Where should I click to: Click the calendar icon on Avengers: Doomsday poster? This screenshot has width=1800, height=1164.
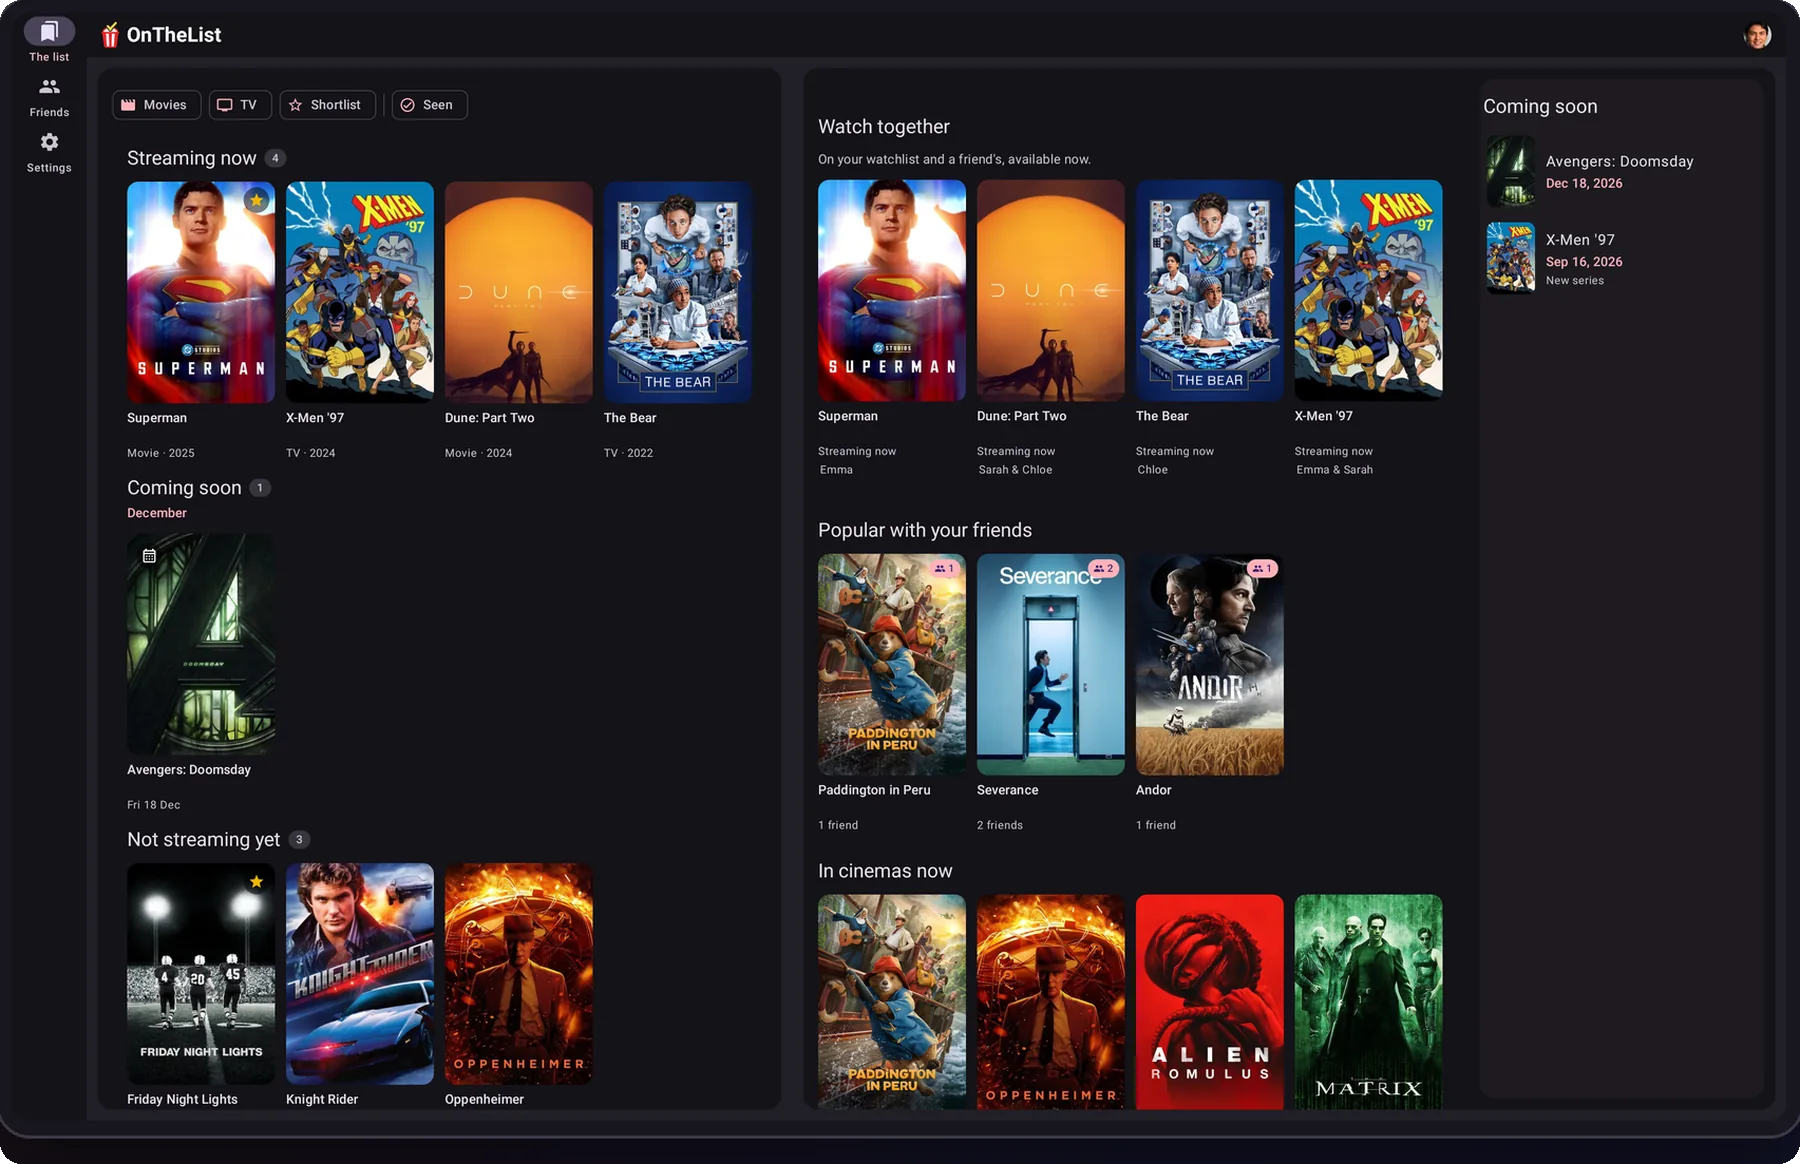coord(149,556)
